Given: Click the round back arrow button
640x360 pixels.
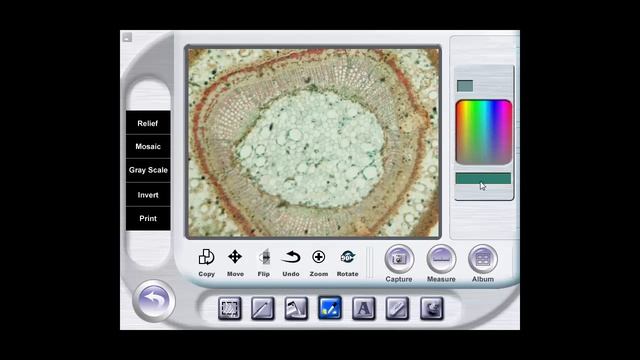Looking at the screenshot, I should pos(154,301).
